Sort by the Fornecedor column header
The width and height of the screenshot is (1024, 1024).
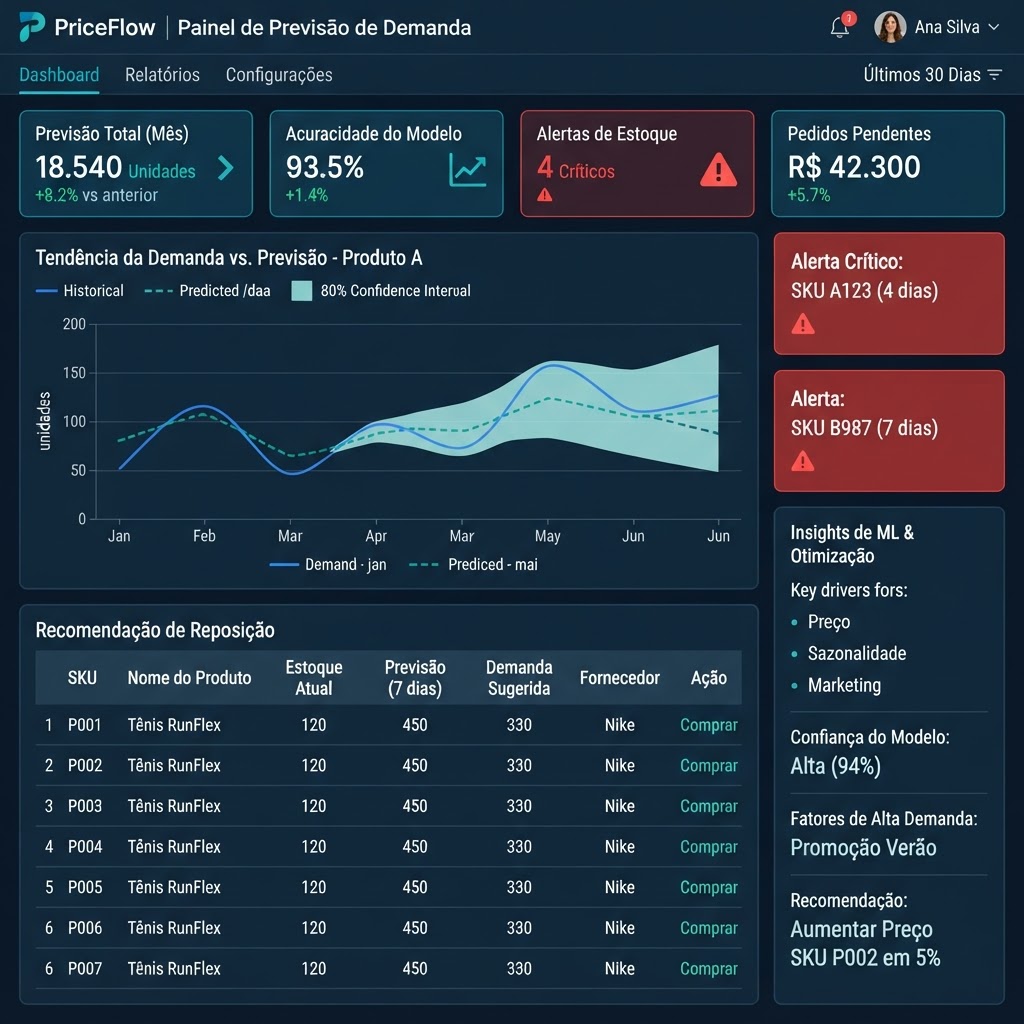pos(620,678)
